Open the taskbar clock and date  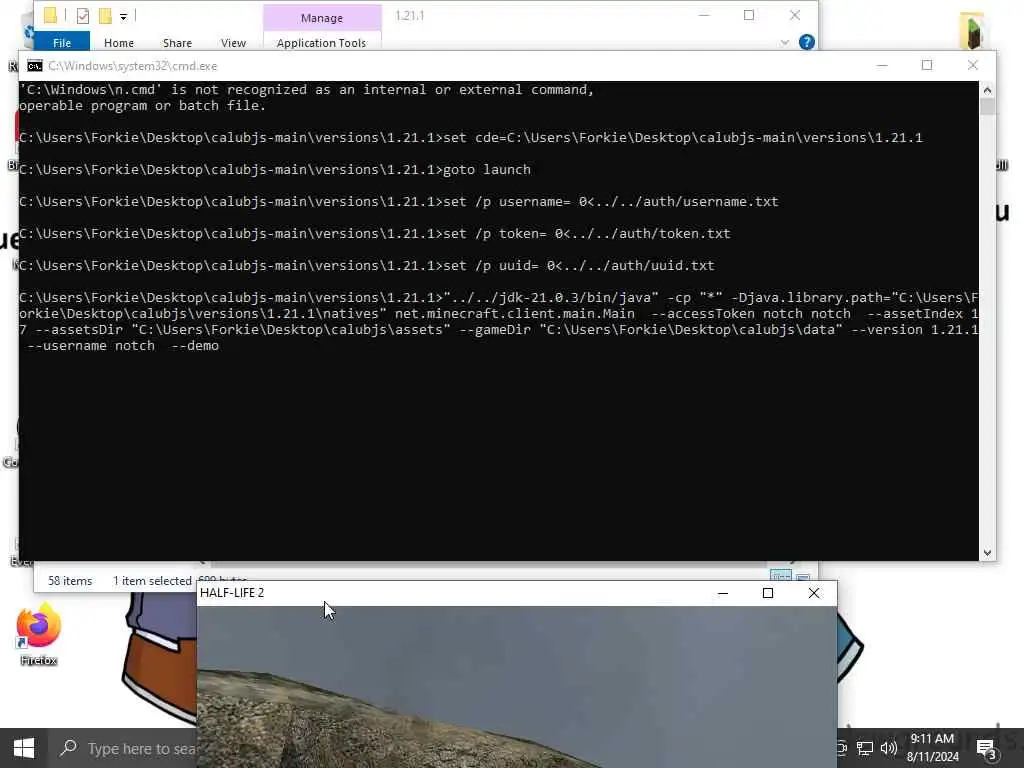coord(933,748)
